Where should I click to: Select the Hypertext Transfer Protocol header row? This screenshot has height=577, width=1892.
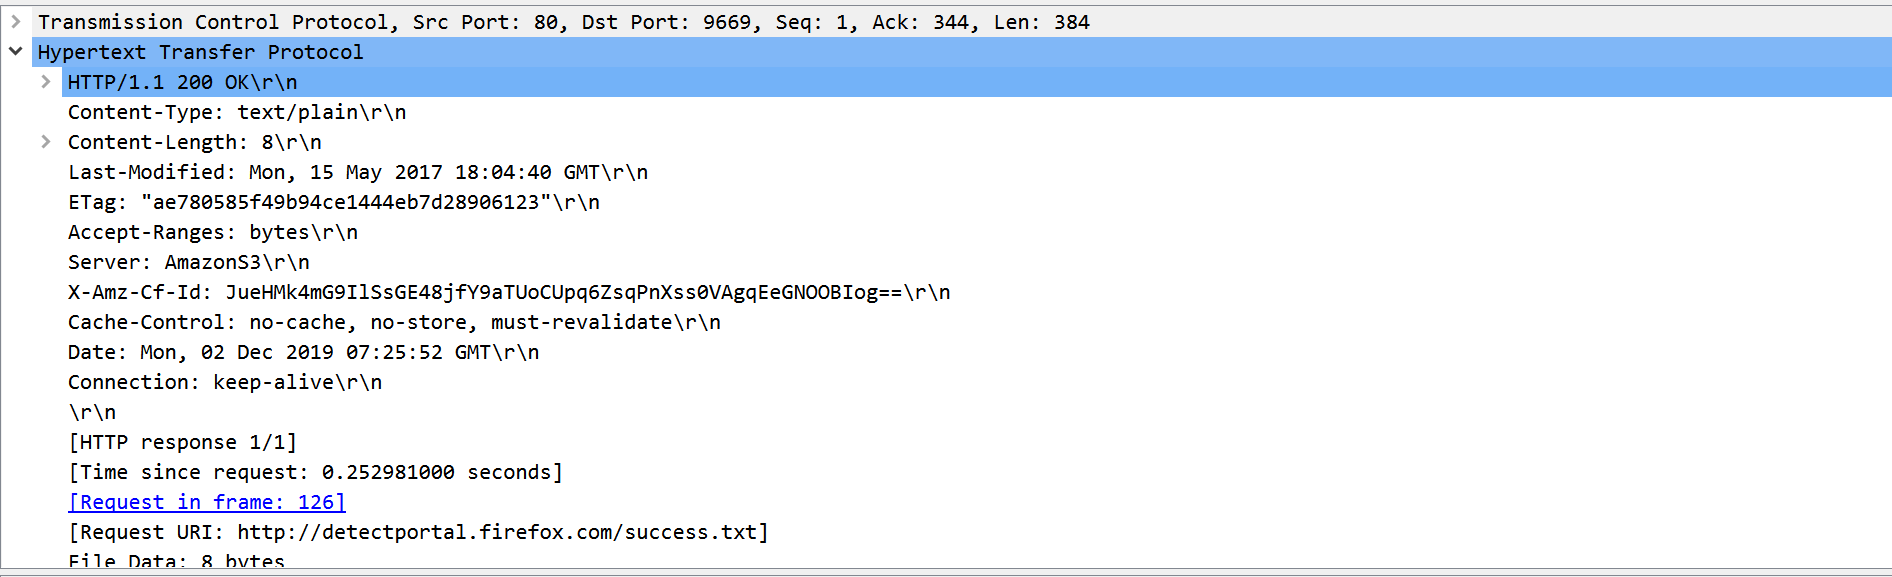200,52
